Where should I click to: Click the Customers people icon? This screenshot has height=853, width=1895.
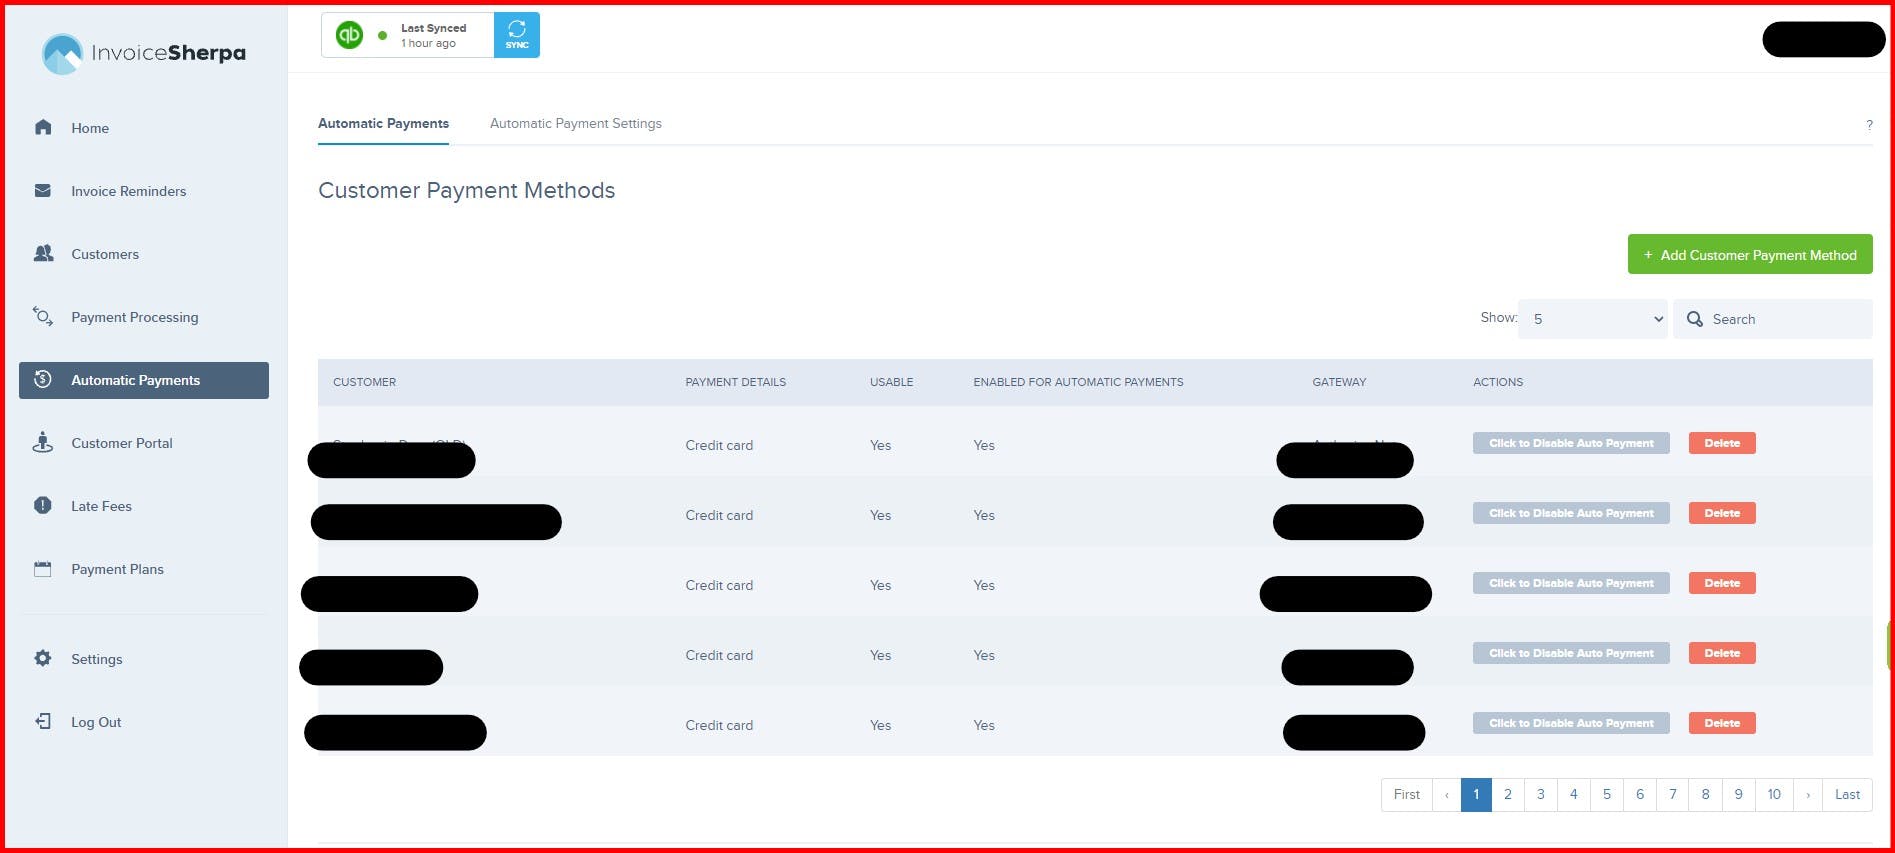pyautogui.click(x=43, y=253)
